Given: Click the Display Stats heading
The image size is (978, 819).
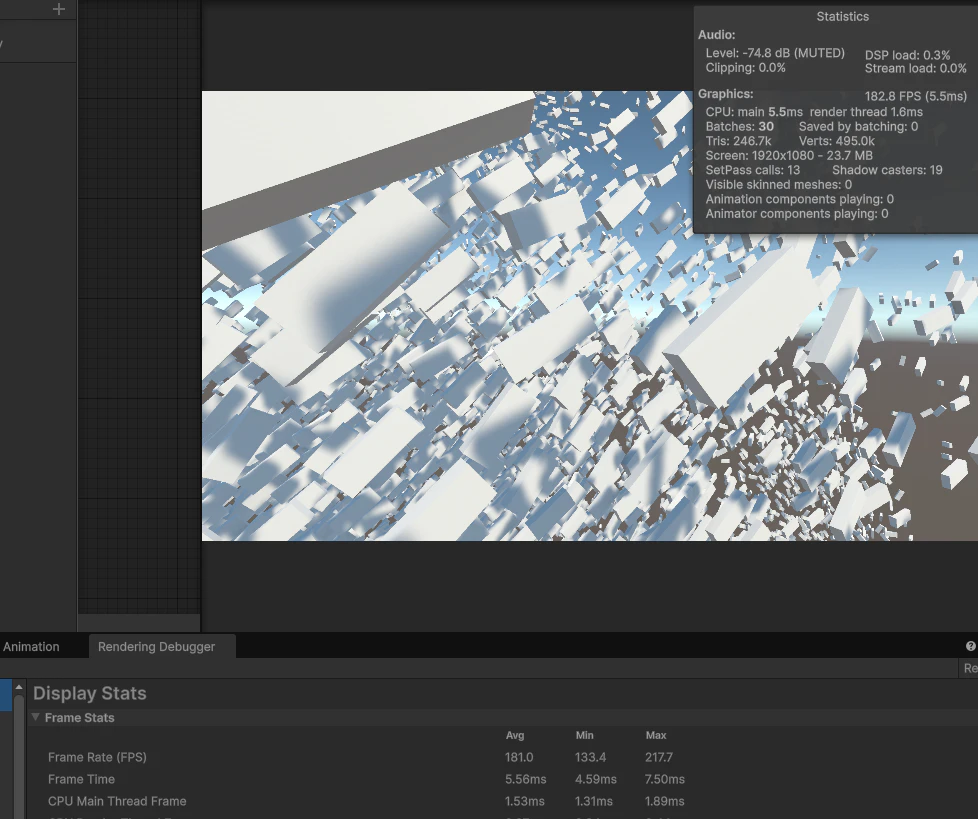Looking at the screenshot, I should pos(90,694).
